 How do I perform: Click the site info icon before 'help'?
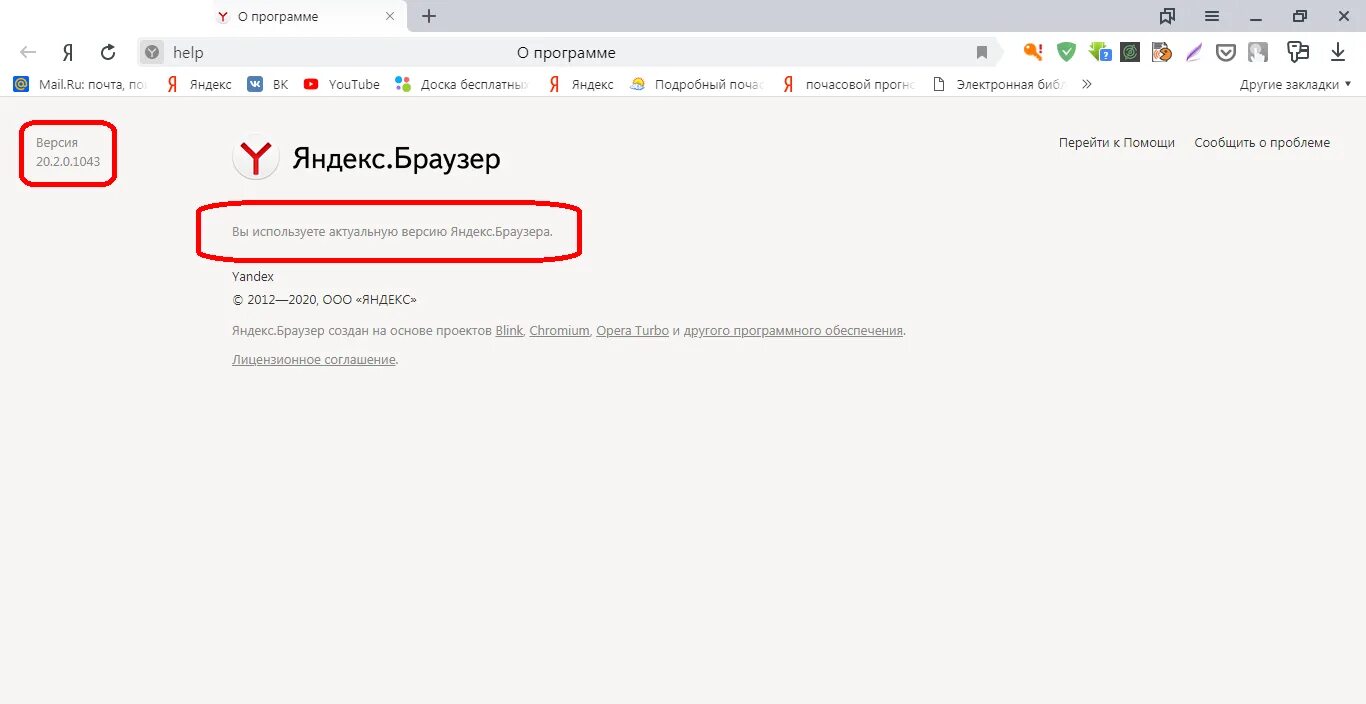coord(151,53)
